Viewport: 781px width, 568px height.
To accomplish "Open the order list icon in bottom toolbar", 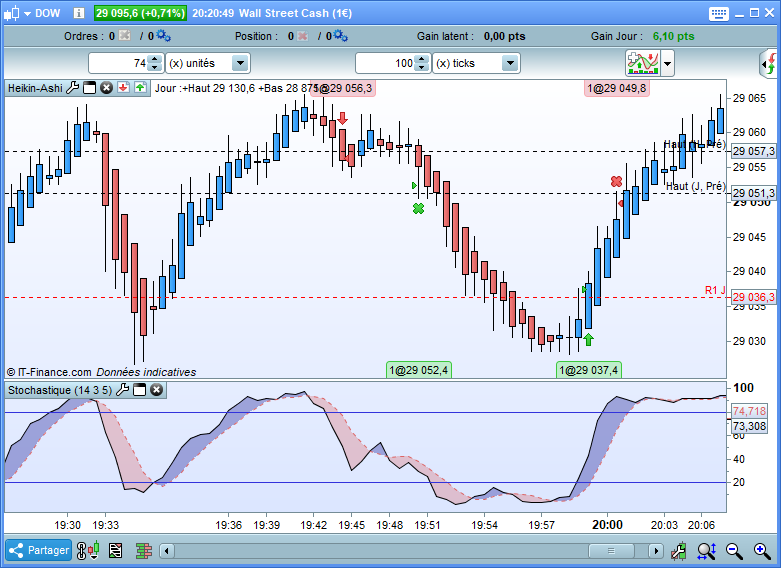I will 116,551.
